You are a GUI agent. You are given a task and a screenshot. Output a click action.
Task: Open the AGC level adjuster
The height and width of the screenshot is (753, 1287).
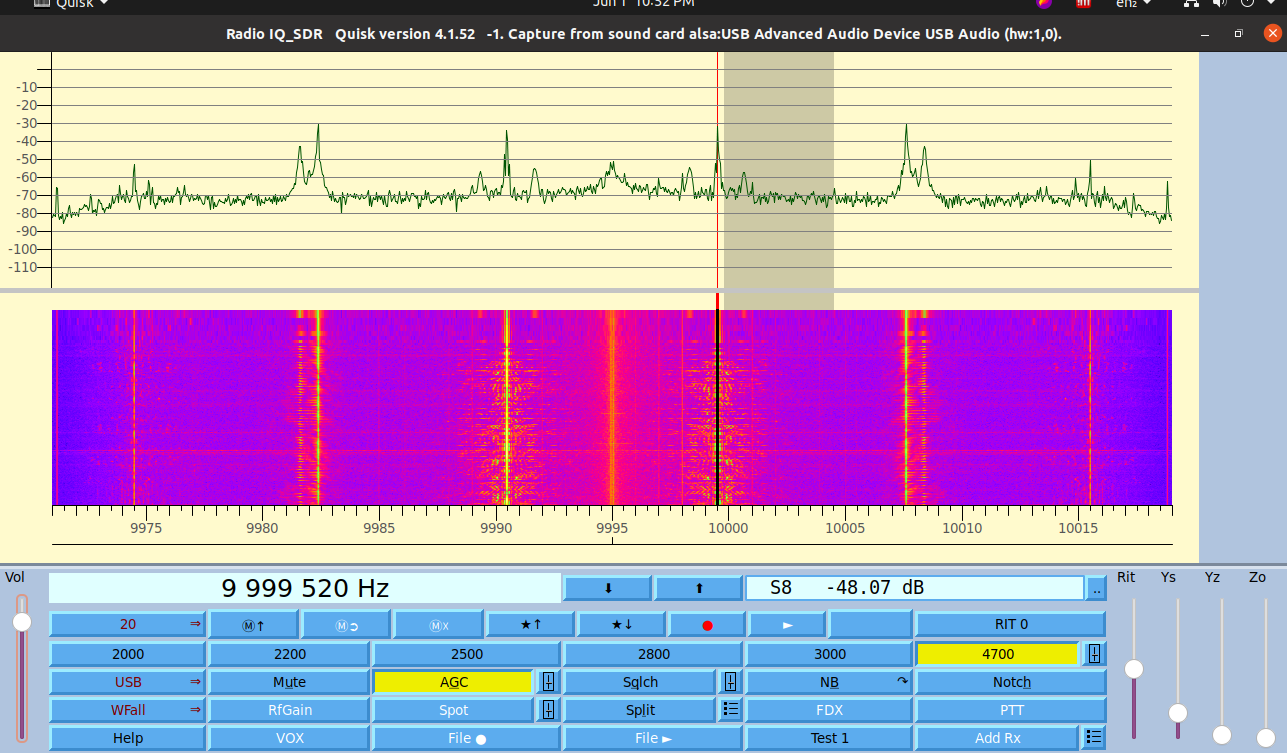pyautogui.click(x=549, y=681)
